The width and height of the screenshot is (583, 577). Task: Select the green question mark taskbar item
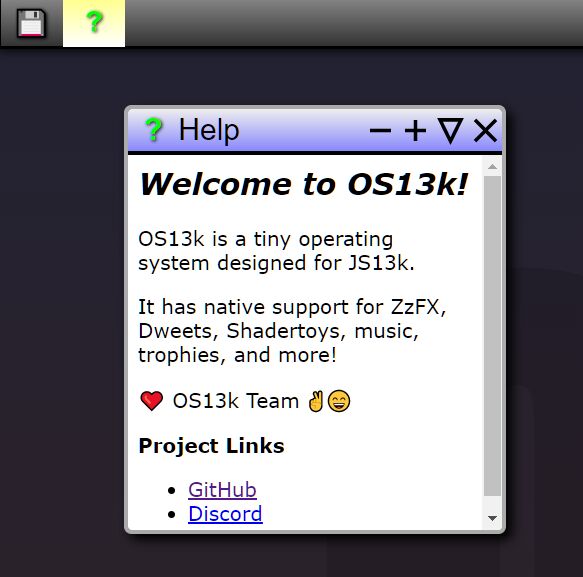coord(94,23)
